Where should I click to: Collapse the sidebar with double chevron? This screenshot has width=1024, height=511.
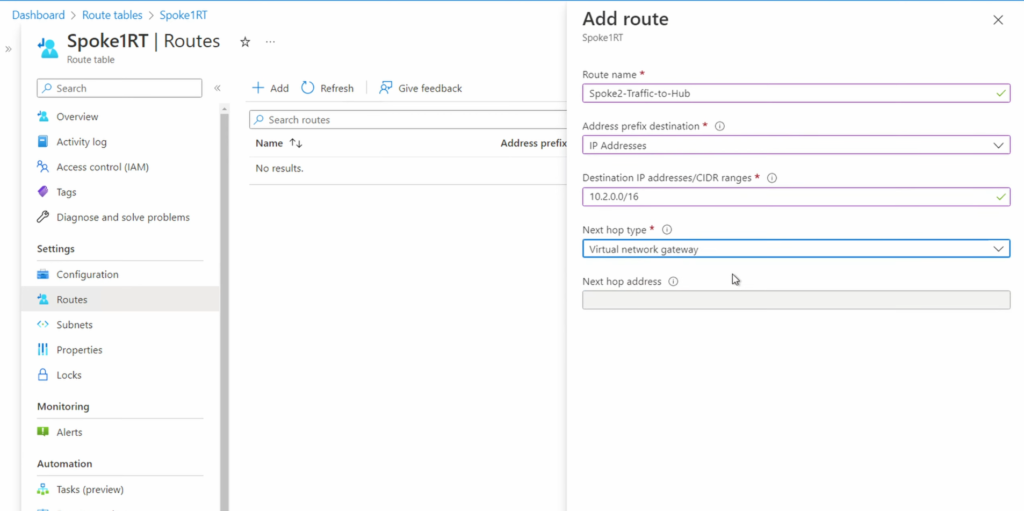[217, 88]
